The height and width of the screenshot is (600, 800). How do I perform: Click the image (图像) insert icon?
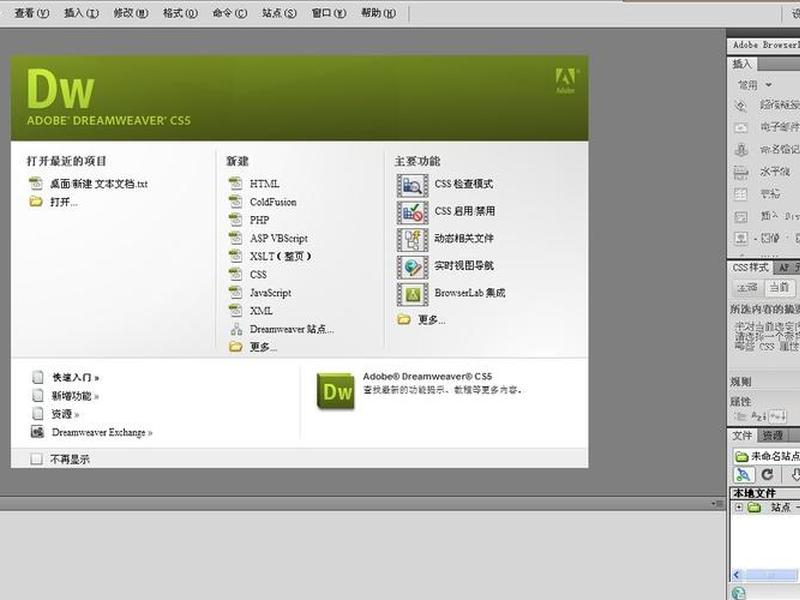click(741, 238)
